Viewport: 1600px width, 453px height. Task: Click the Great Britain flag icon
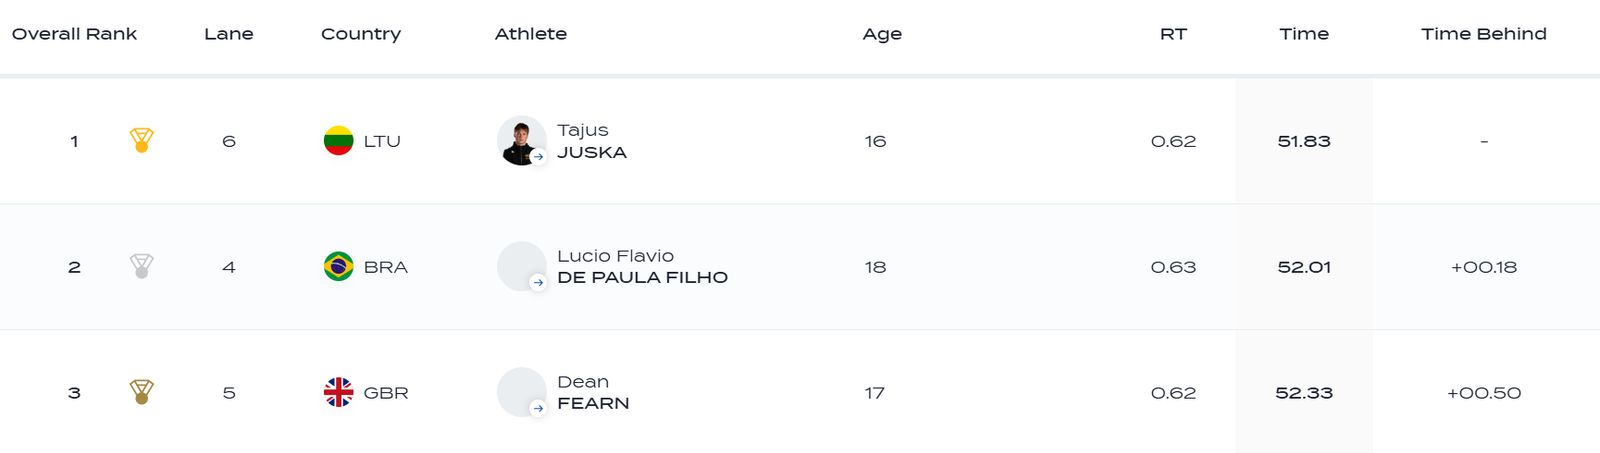point(338,393)
